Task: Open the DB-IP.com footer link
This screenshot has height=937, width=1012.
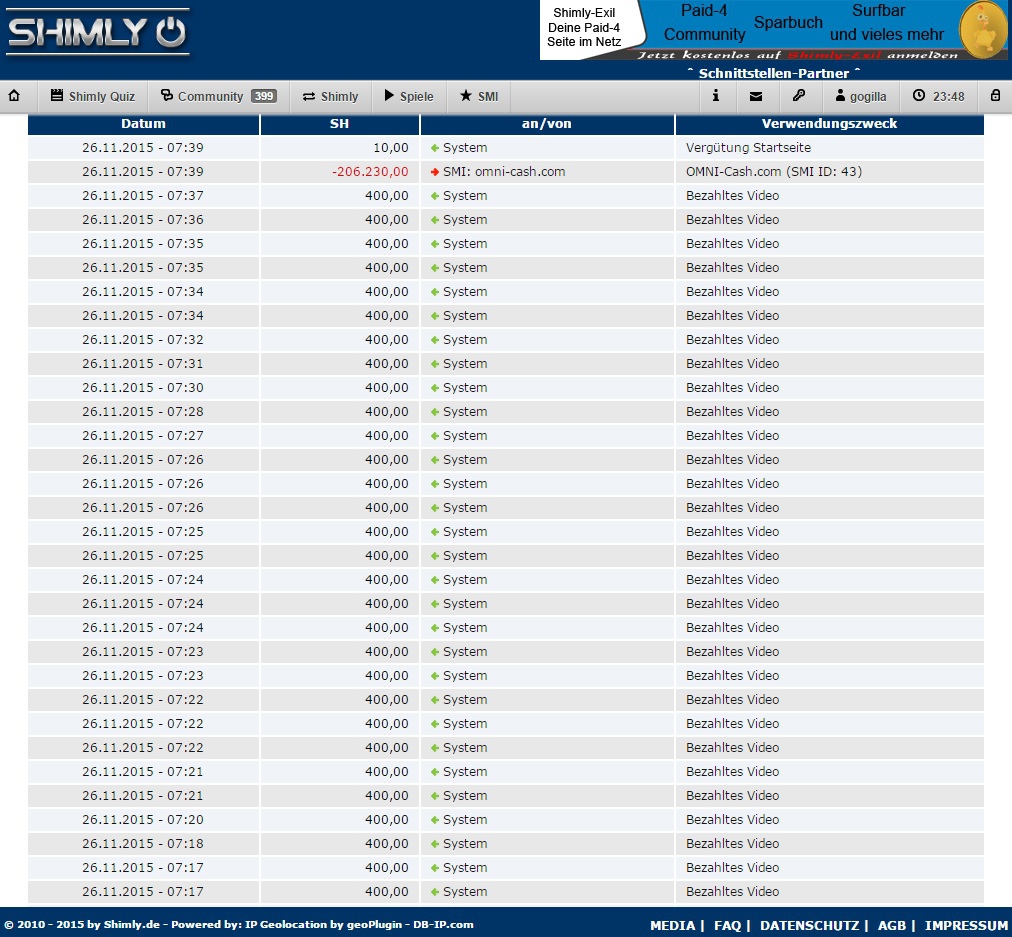Action: pyautogui.click(x=443, y=924)
